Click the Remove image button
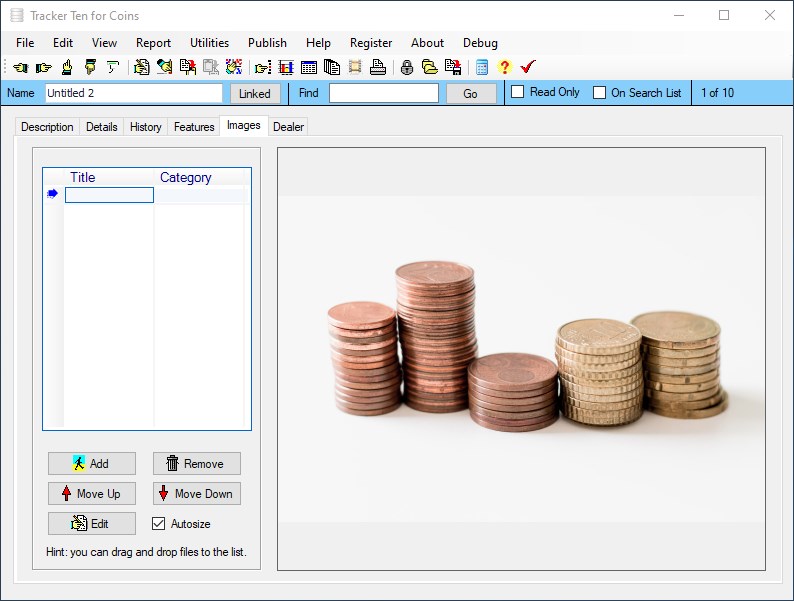 [x=196, y=463]
